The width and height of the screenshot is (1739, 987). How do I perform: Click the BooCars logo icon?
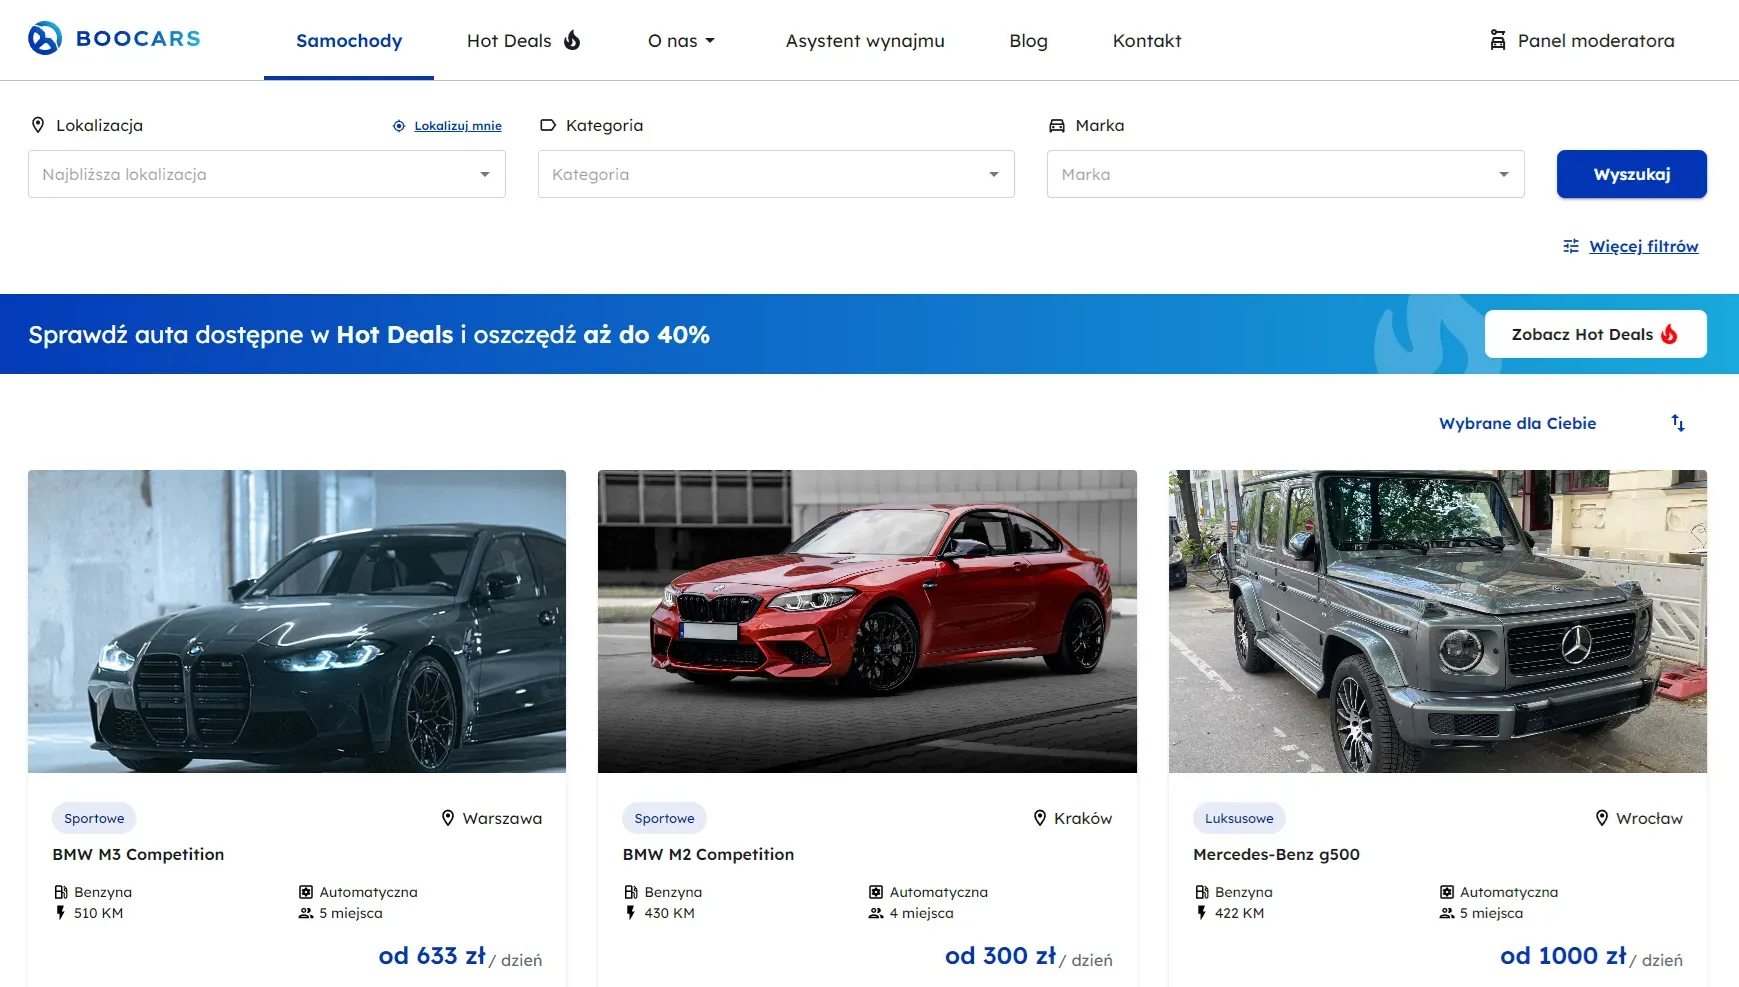coord(45,39)
